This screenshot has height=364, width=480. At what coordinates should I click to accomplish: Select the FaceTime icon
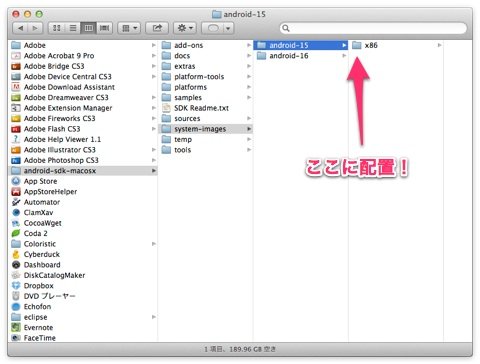pyautogui.click(x=16, y=338)
